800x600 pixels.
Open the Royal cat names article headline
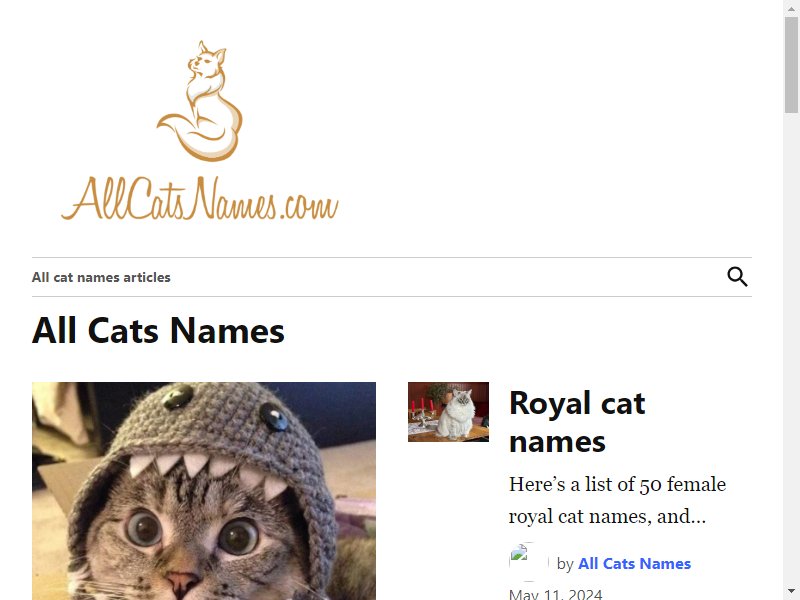pos(577,422)
